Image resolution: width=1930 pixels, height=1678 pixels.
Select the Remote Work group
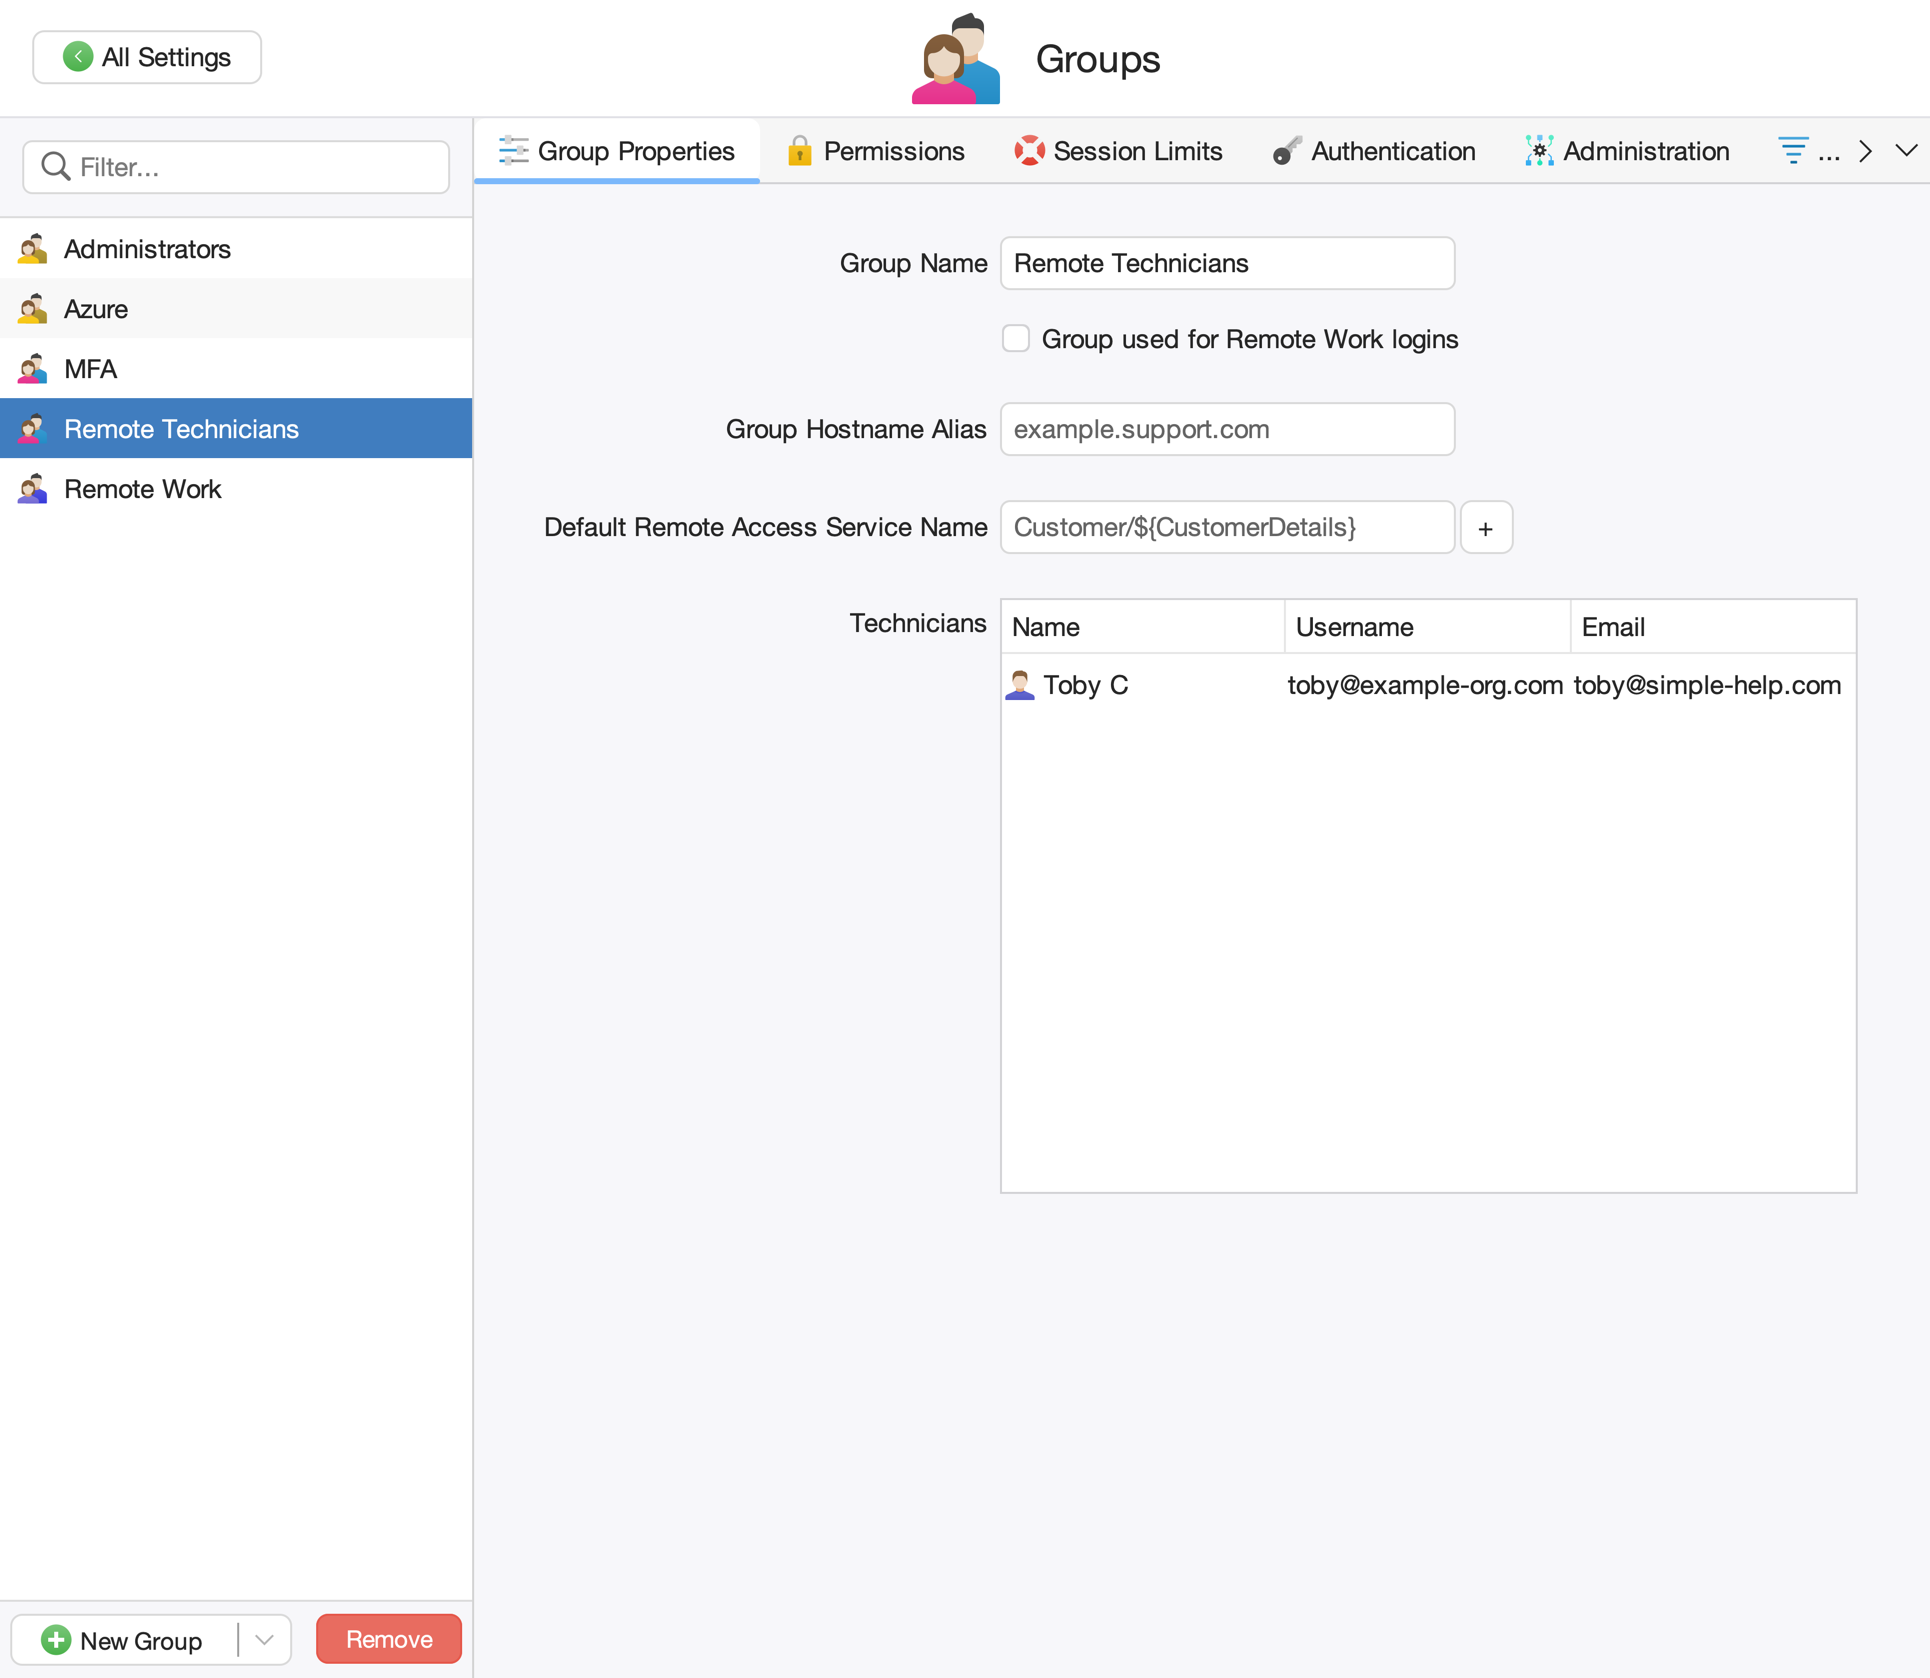(236, 489)
